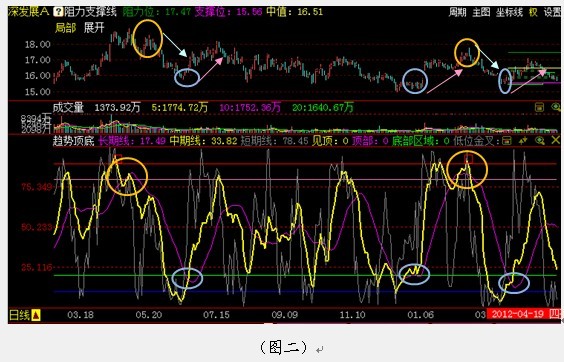564x362 pixels.
Task: Click the 展开 button
Action: click(x=94, y=27)
